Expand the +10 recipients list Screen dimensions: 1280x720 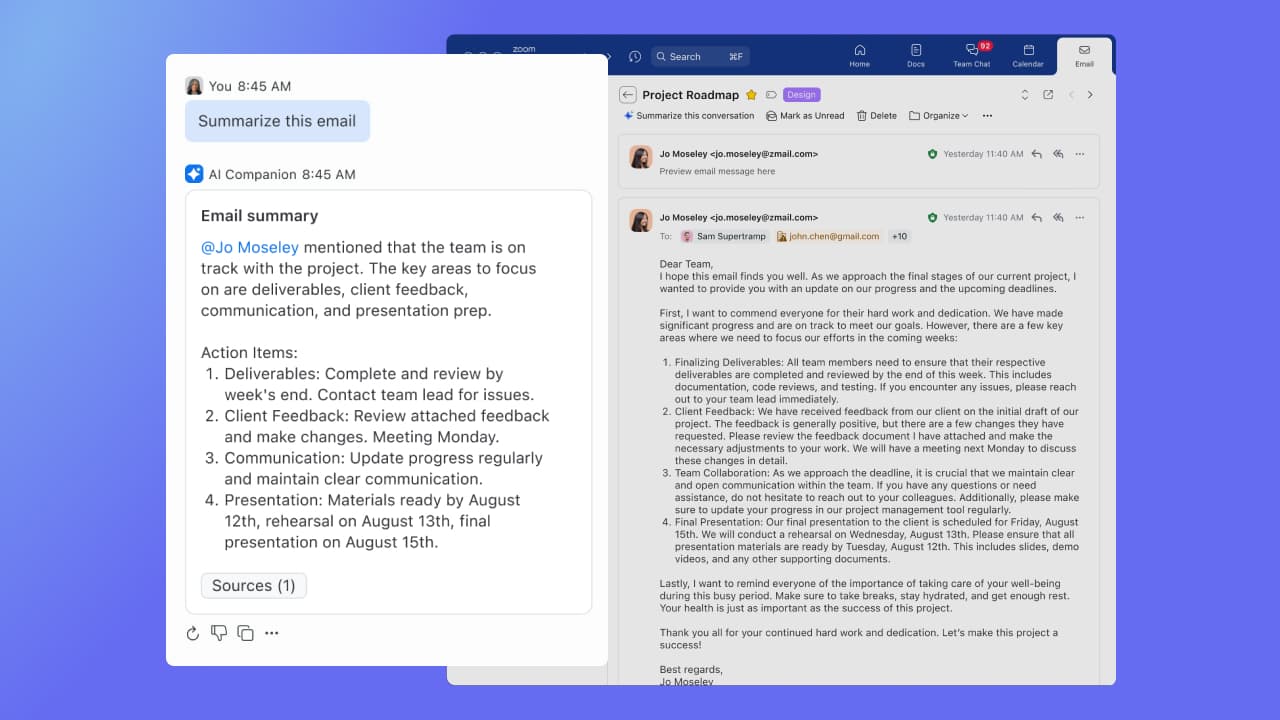[899, 237]
